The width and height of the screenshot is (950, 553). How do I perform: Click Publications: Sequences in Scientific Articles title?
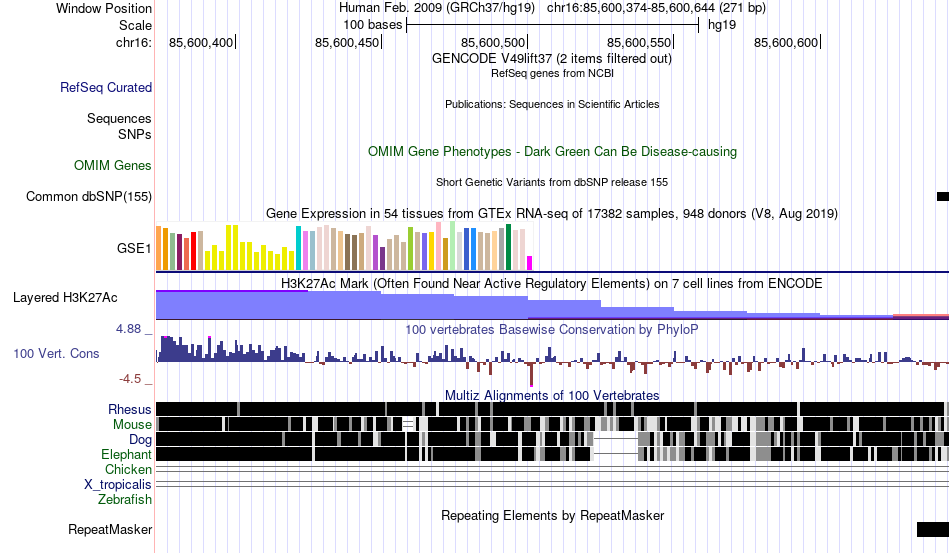552,104
